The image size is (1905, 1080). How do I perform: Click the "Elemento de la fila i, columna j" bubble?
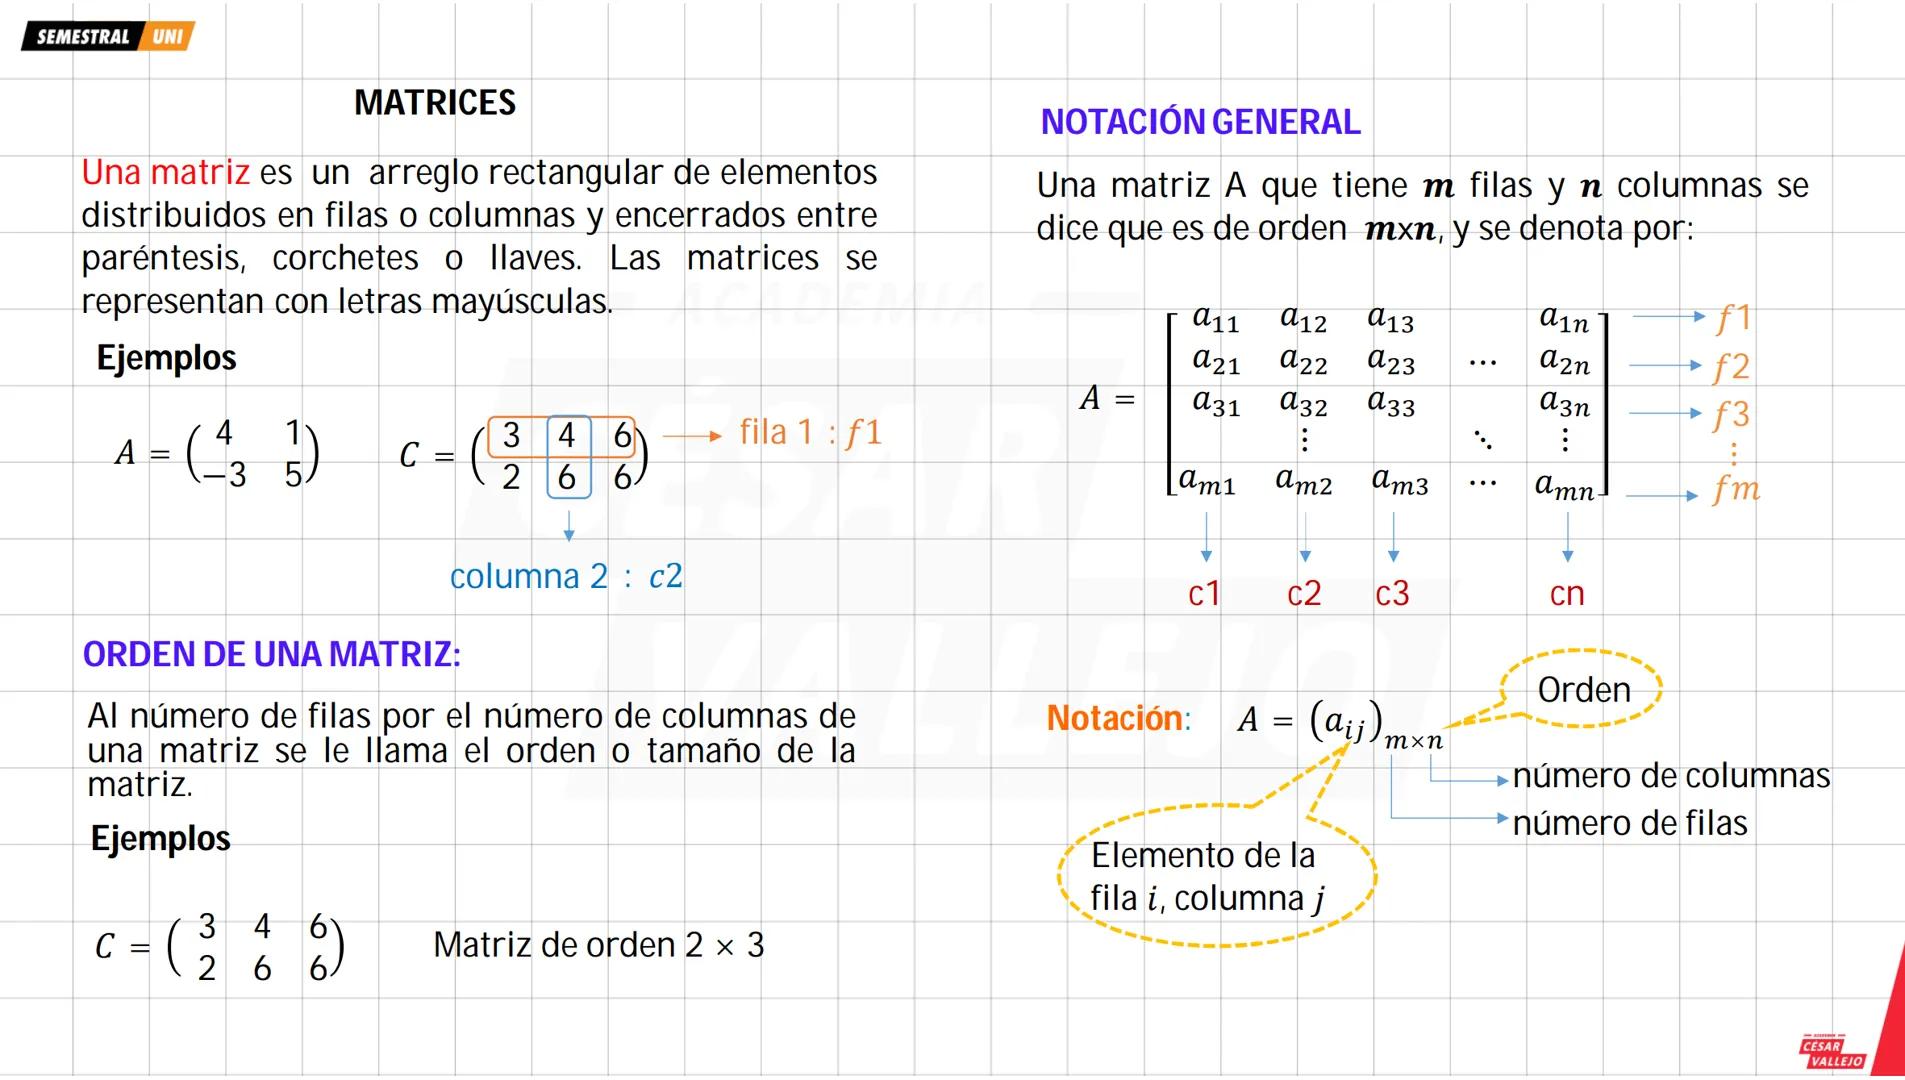(x=1216, y=877)
